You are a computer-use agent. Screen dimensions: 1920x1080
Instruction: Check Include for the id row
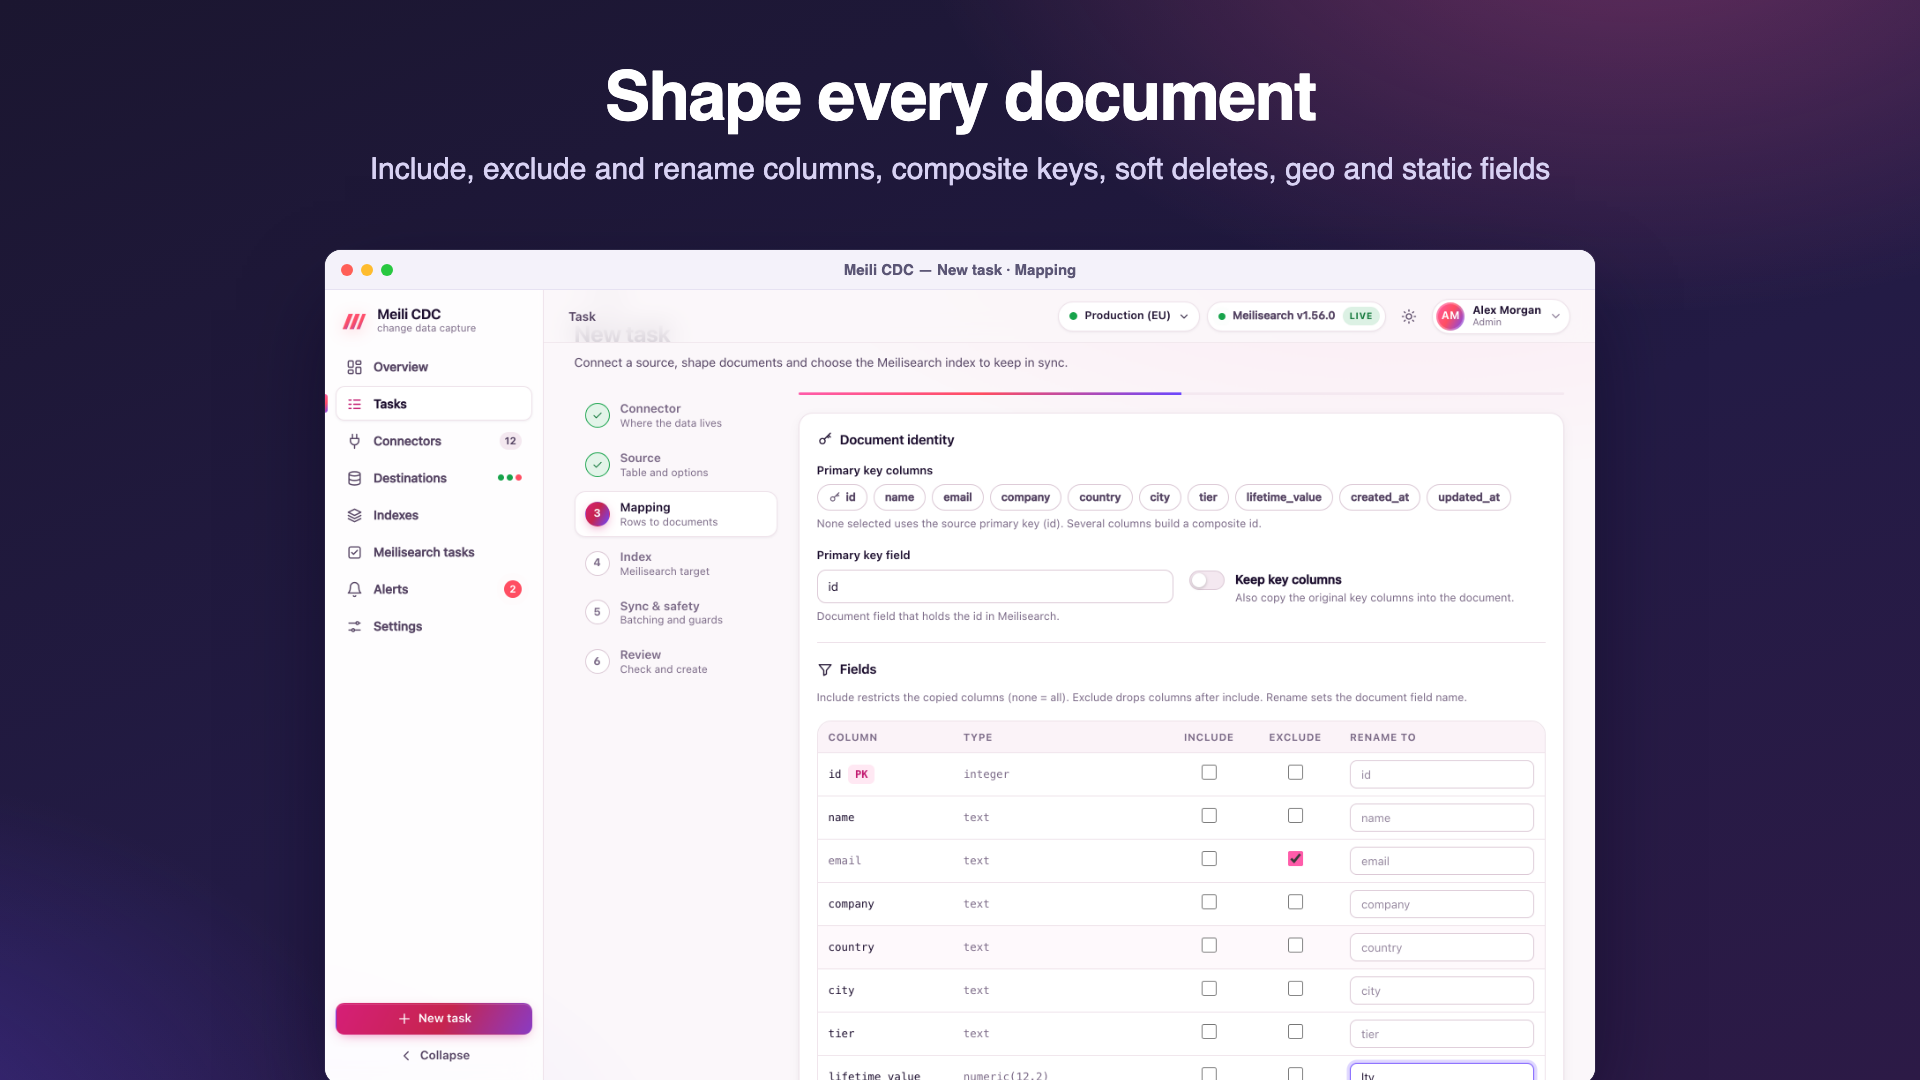click(1209, 772)
